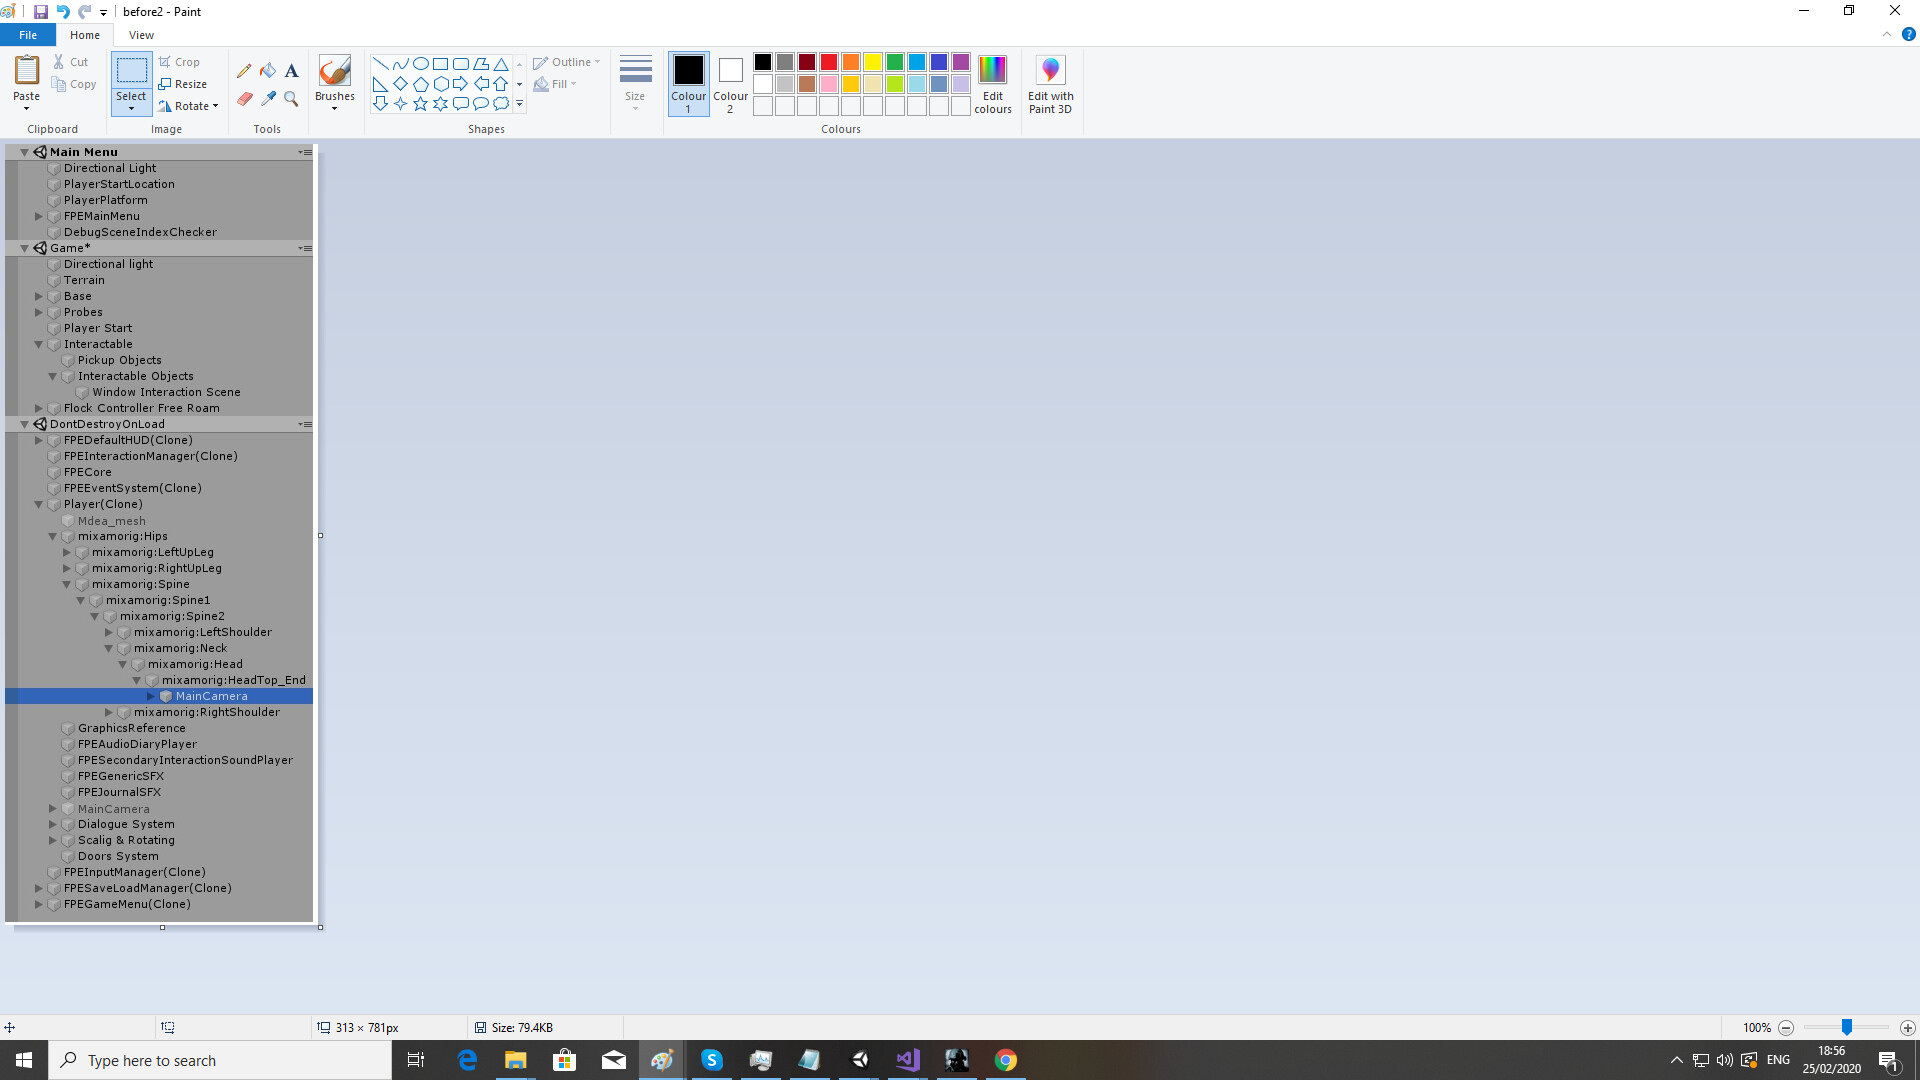Activate the Colour 2 selector

730,84
